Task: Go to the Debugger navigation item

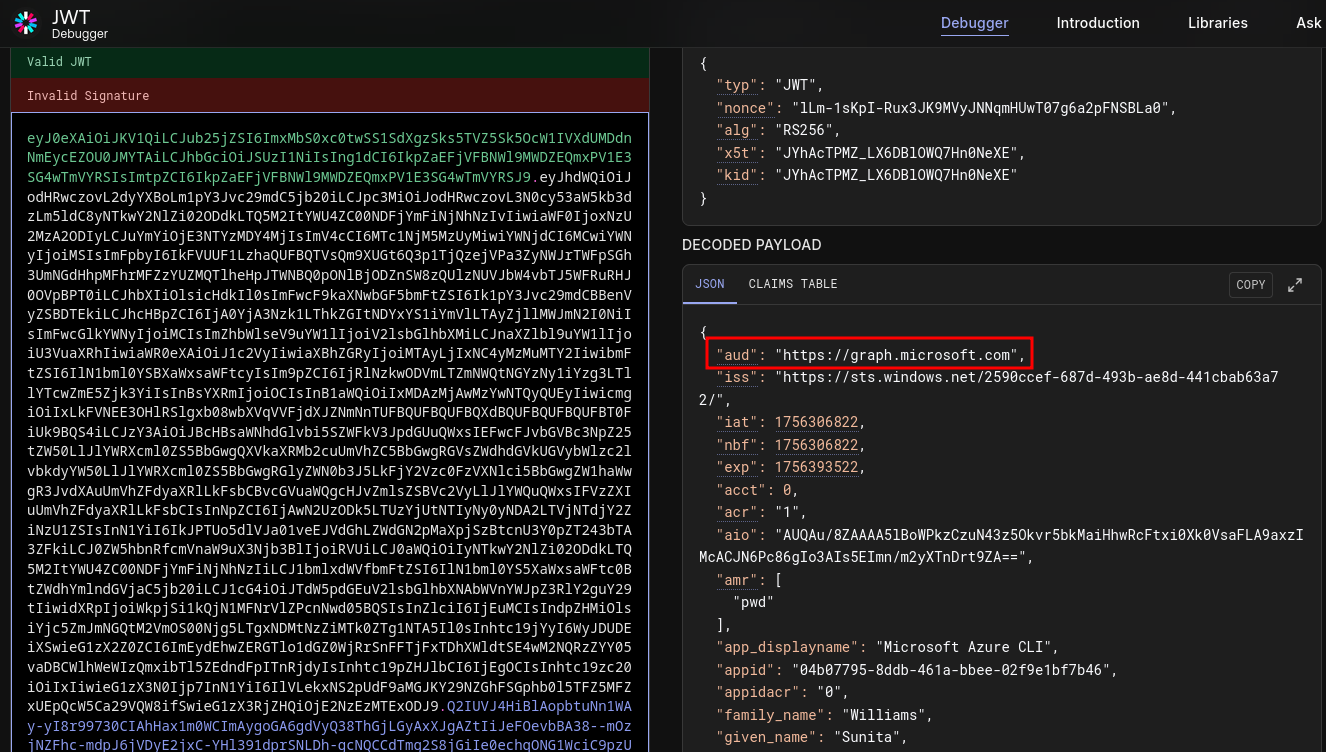Action: 974,23
